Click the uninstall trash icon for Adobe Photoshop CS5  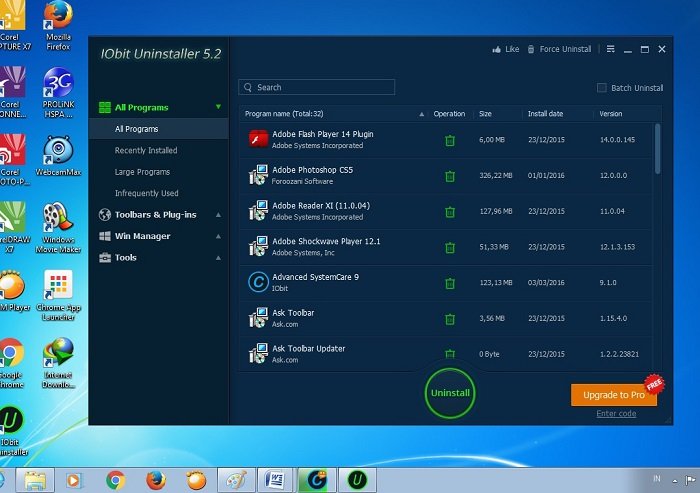pyautogui.click(x=450, y=176)
